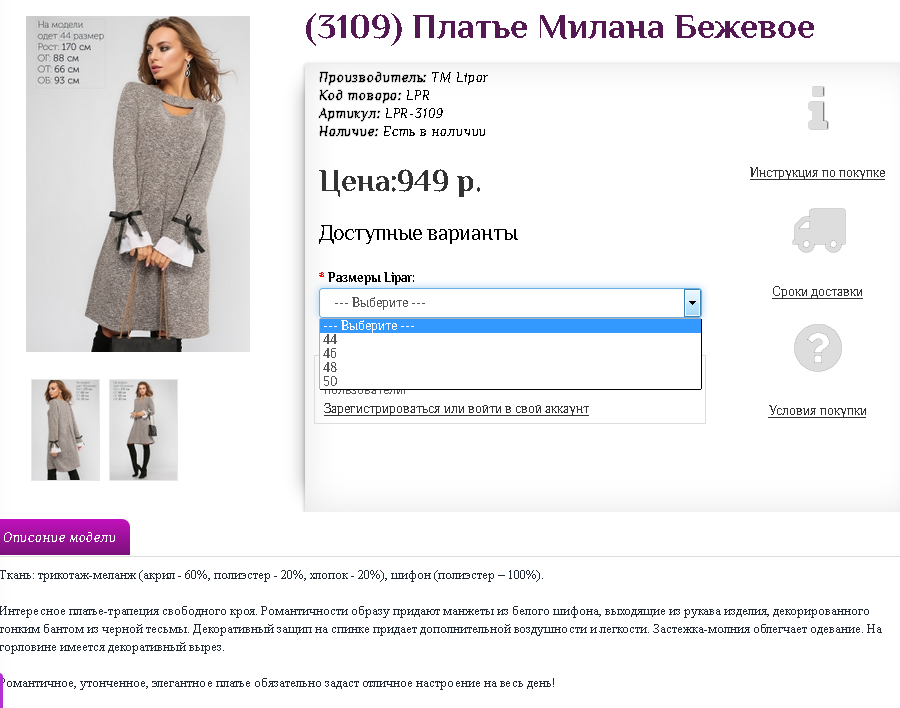Click the delivery truck icon
Image resolution: width=900 pixels, height=708 pixels.
[819, 230]
